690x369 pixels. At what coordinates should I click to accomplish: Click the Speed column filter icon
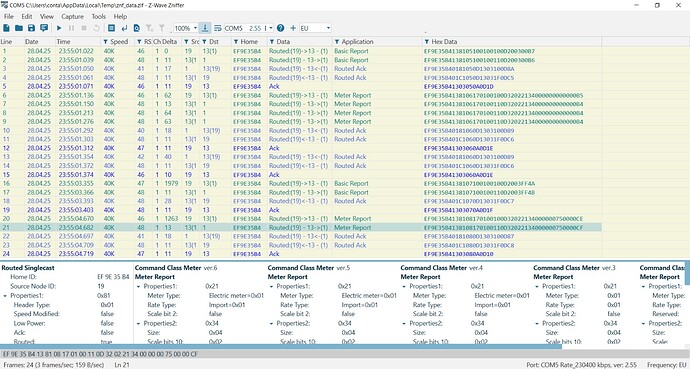coord(105,42)
